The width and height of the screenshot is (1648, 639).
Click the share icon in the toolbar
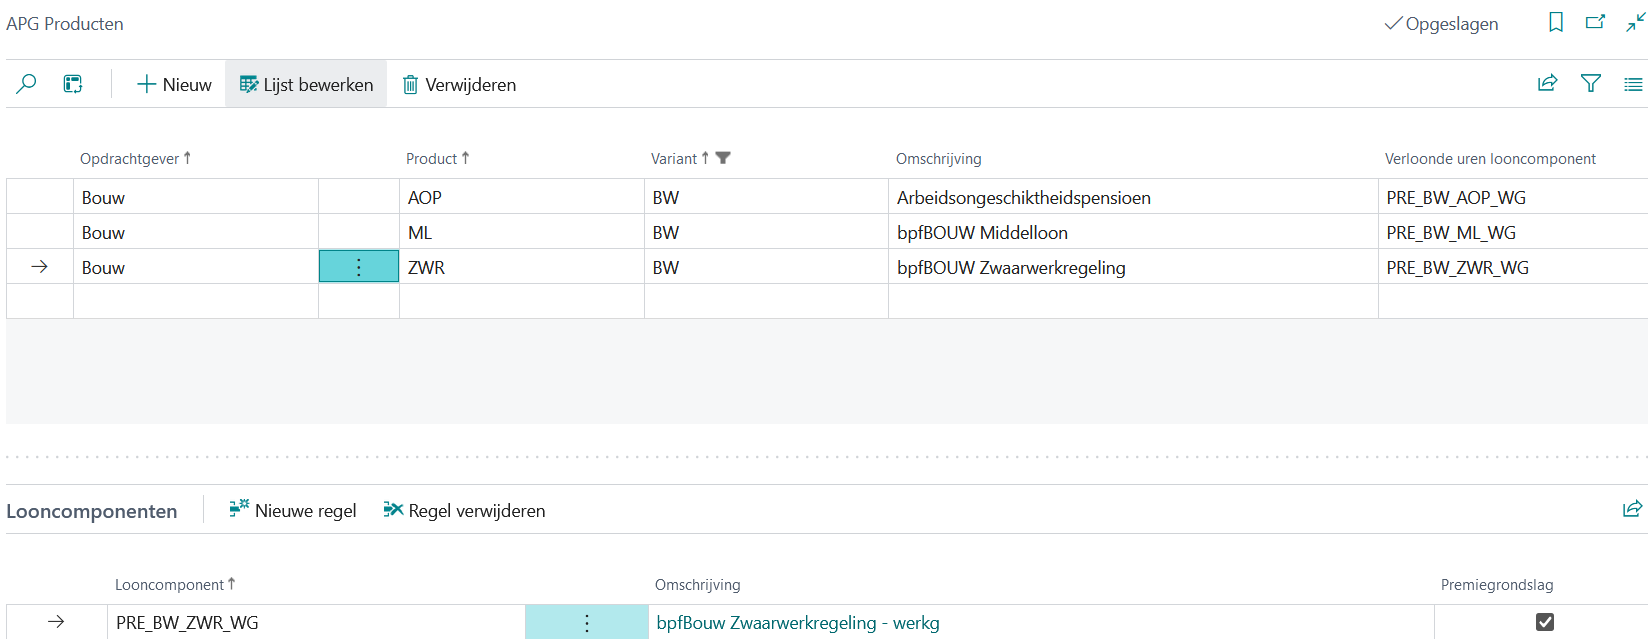pos(1547,84)
